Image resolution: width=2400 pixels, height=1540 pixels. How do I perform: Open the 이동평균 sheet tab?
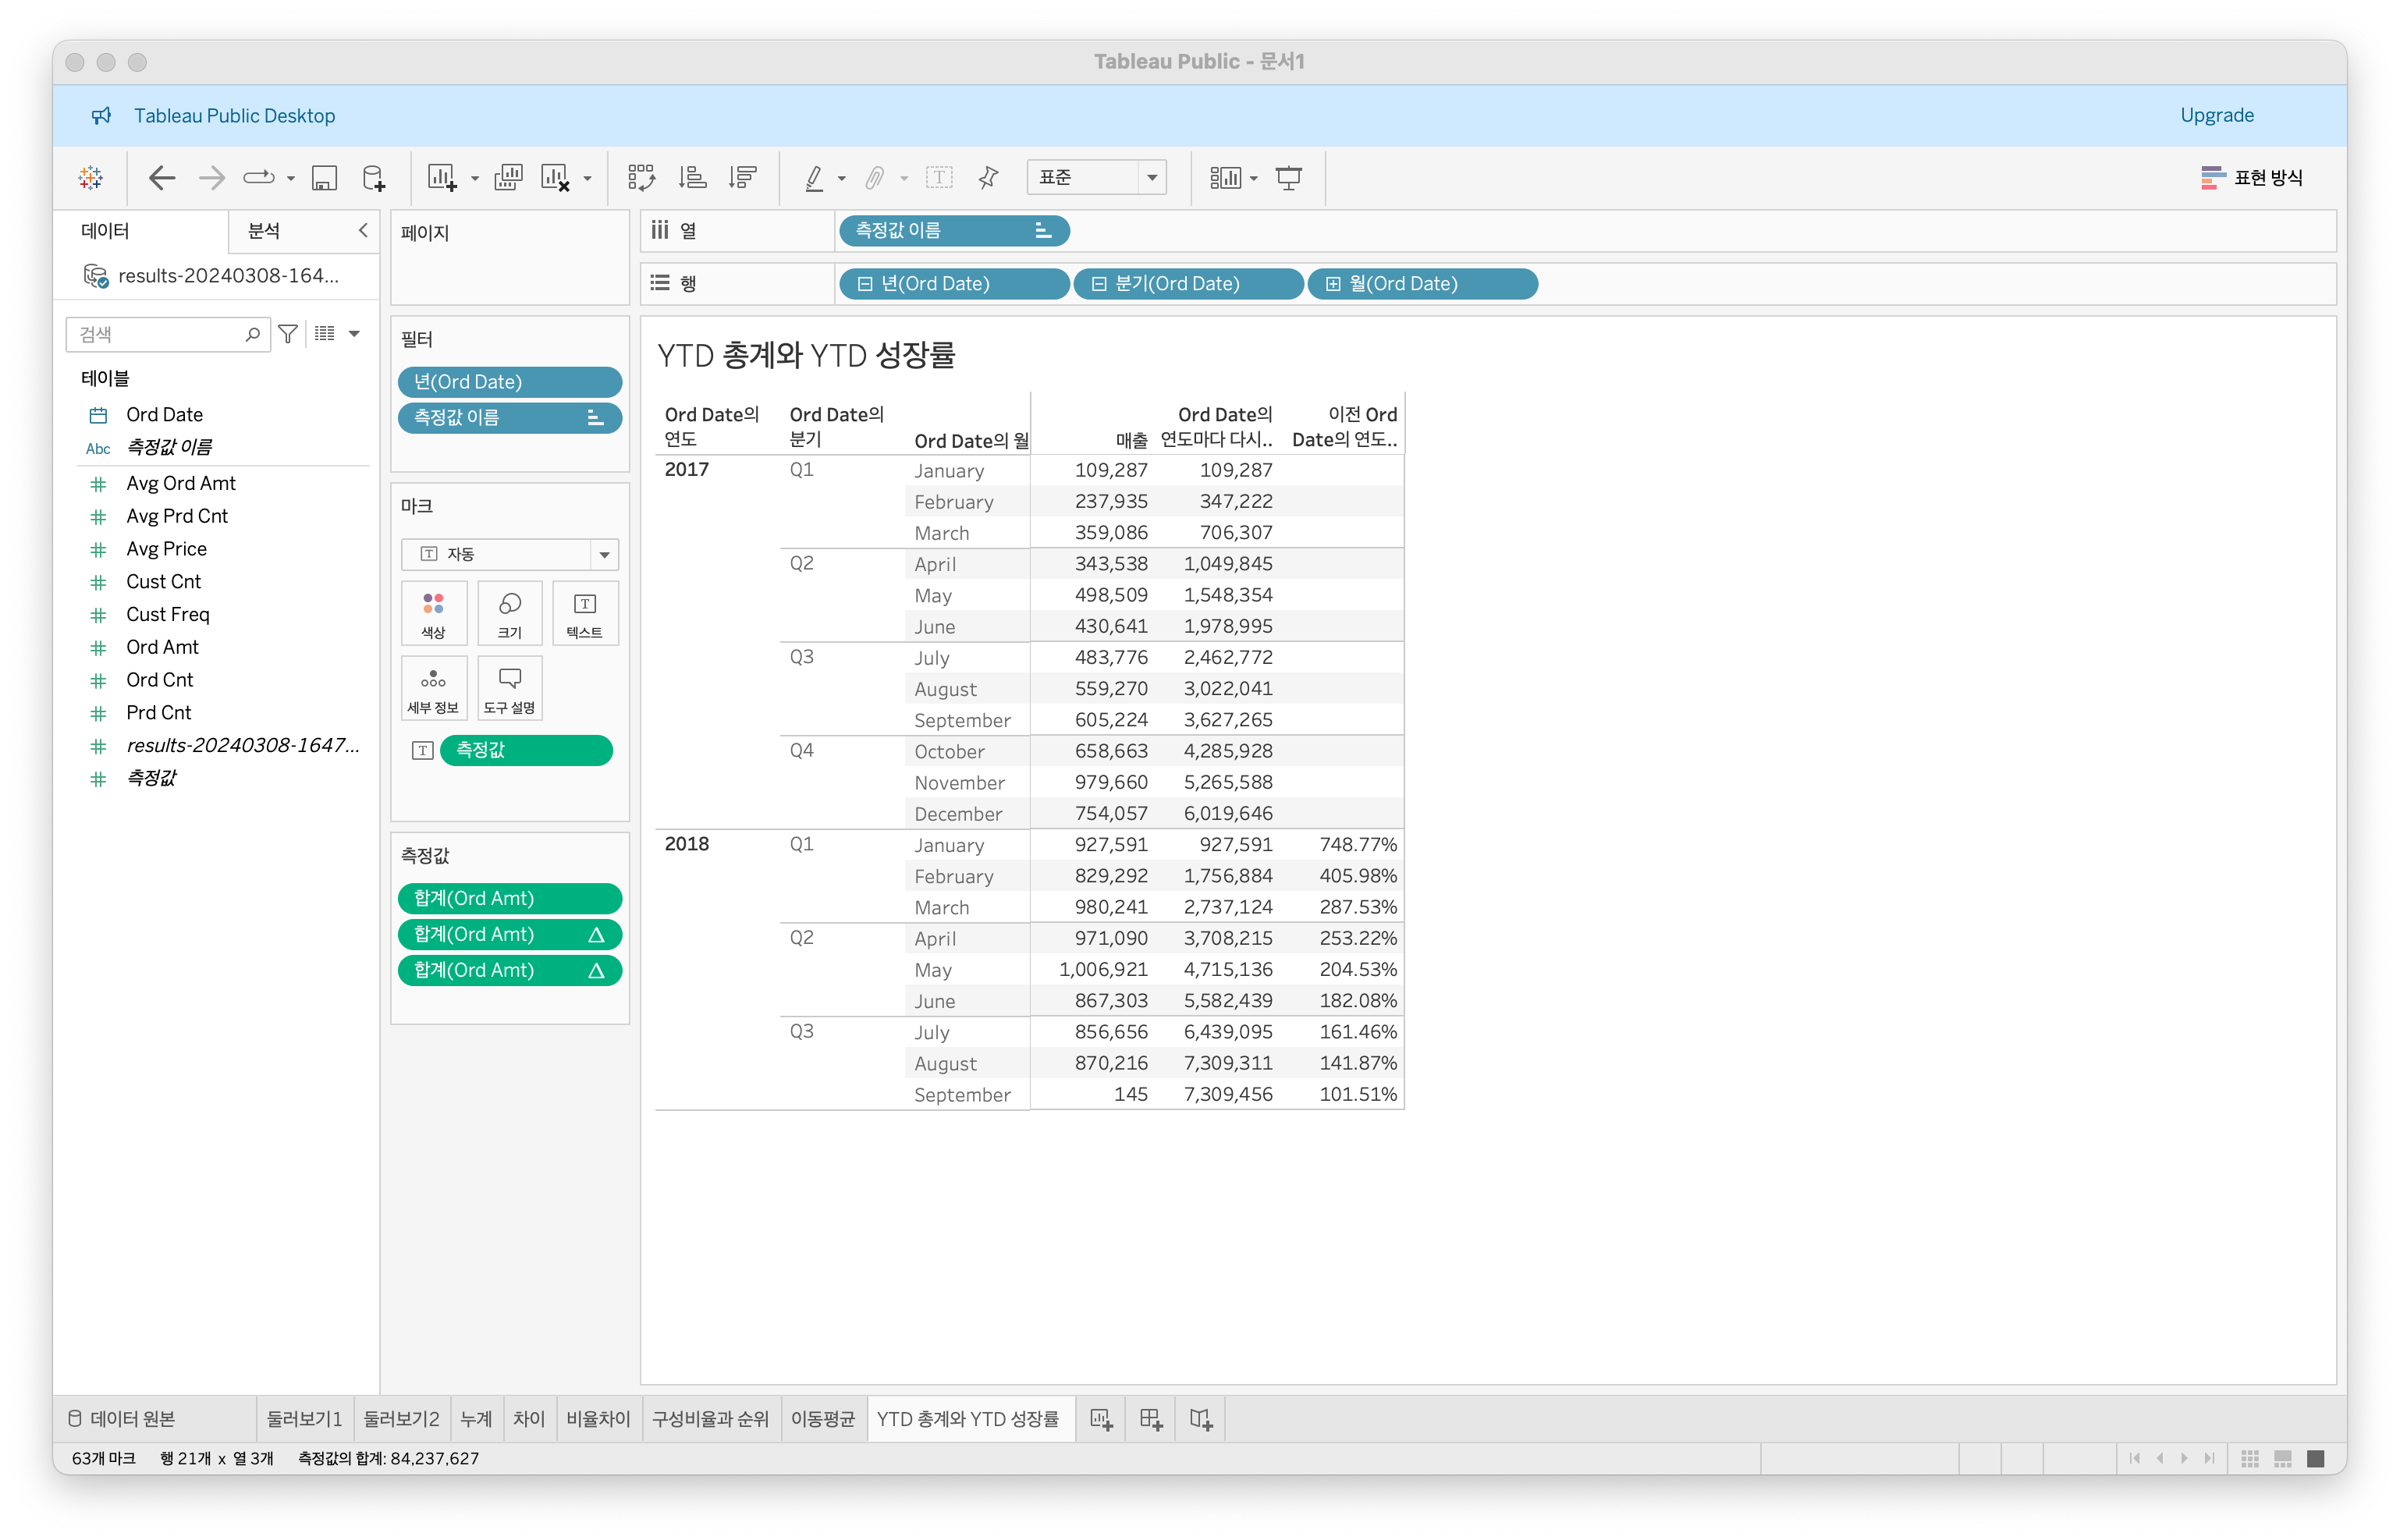822,1419
